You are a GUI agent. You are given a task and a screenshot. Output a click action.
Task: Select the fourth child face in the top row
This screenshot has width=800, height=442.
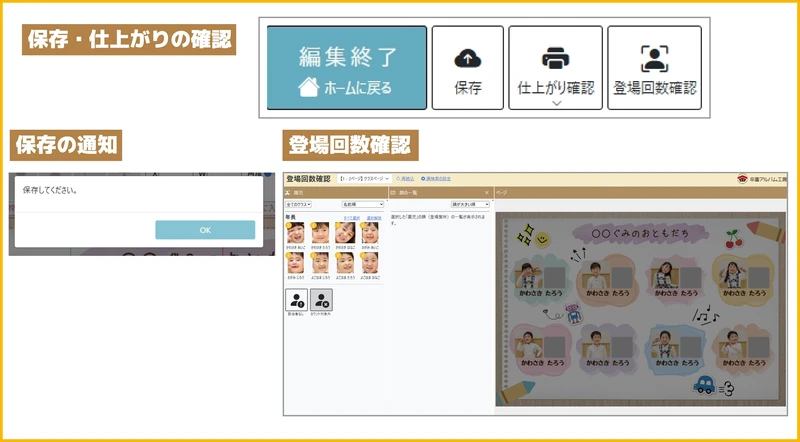pyautogui.click(x=370, y=233)
